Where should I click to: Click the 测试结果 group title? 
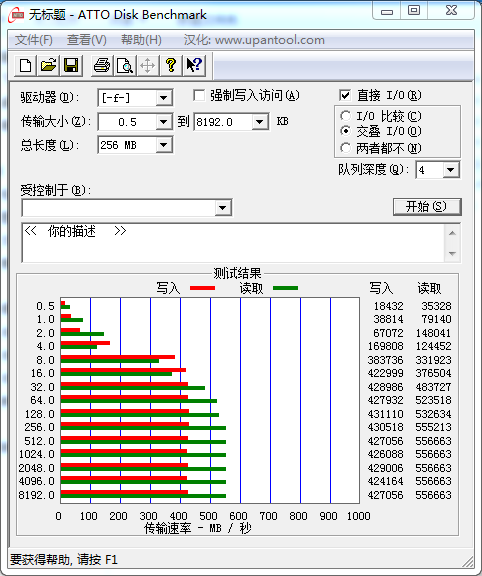237,273
